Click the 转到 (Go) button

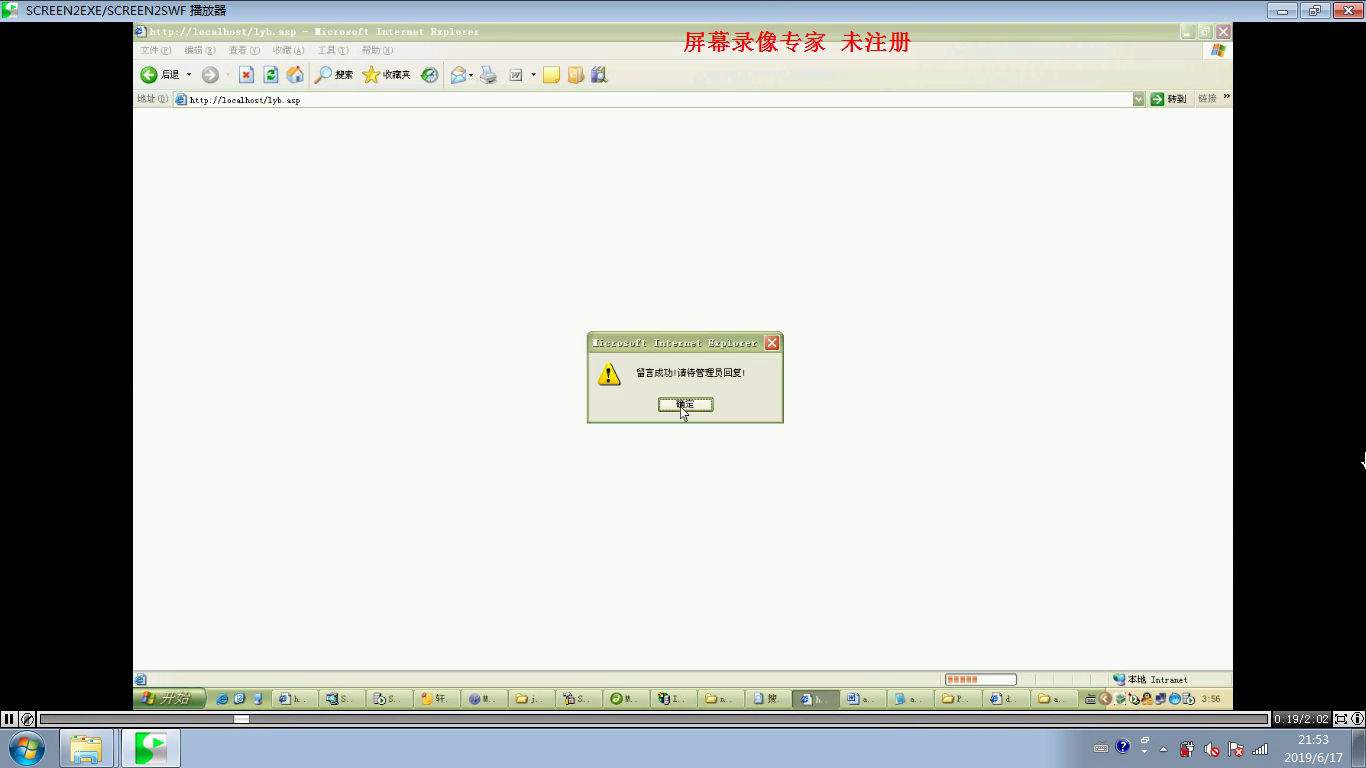pos(1168,99)
